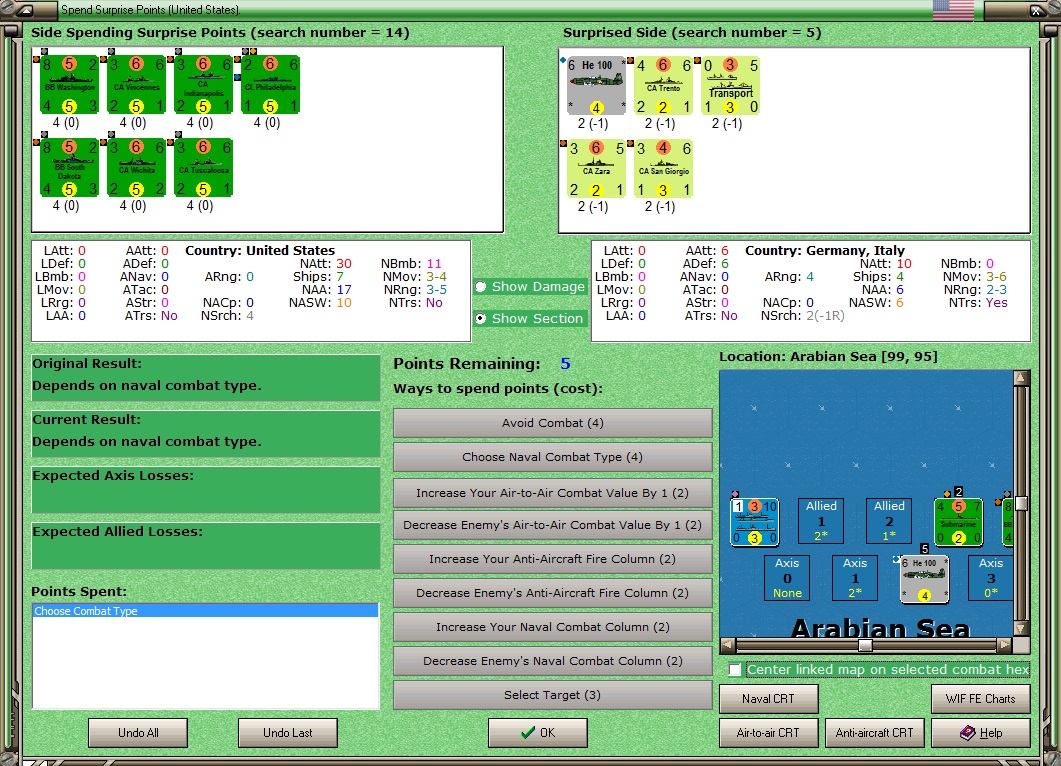Open the WIF FE Charts

980,699
